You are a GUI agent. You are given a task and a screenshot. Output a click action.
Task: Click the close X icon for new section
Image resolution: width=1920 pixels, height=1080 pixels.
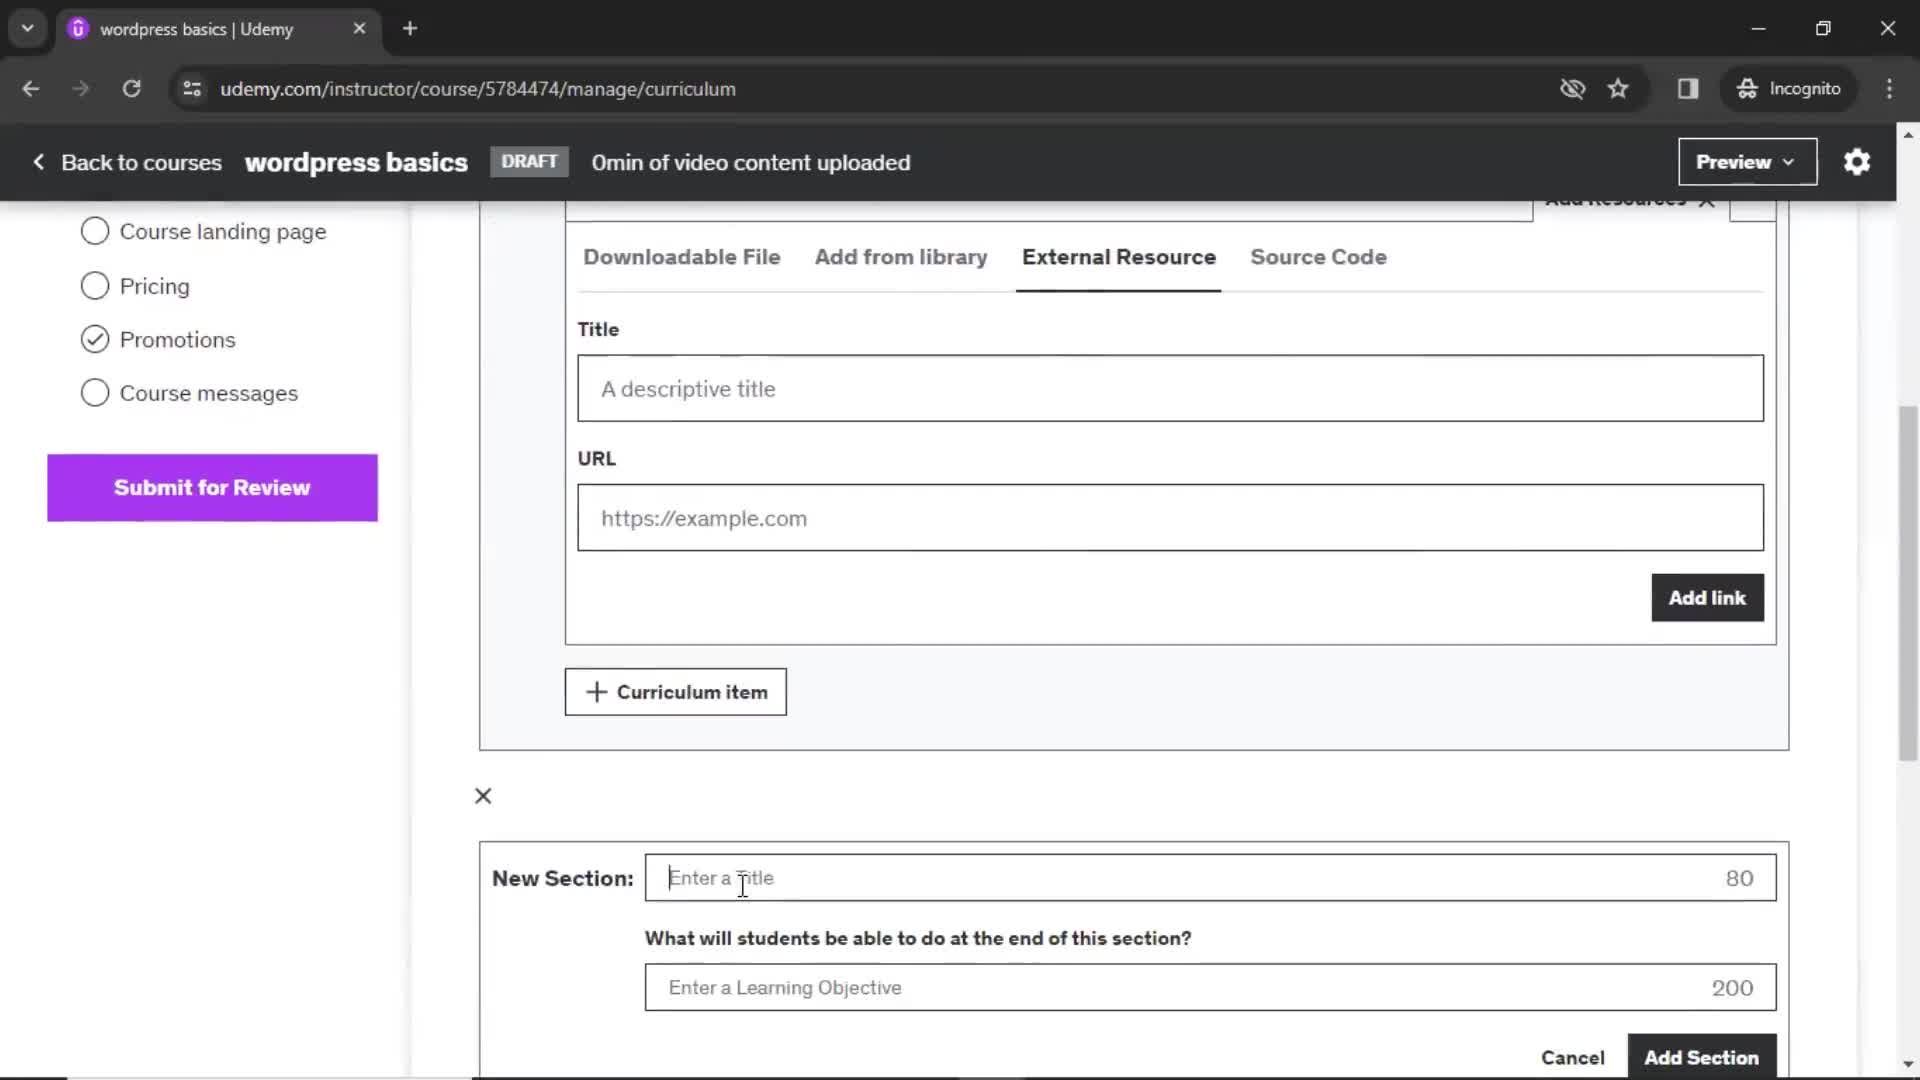coord(483,795)
